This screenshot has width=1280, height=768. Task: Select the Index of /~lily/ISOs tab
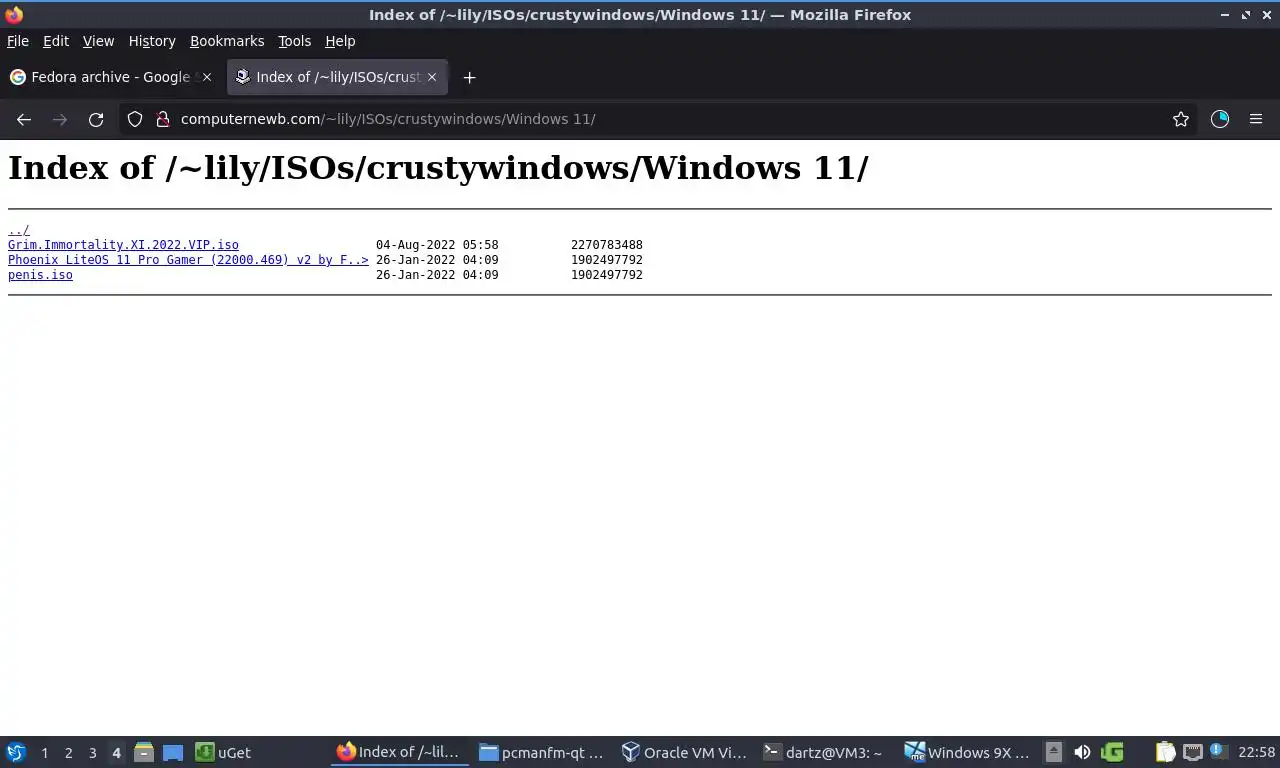click(x=337, y=77)
